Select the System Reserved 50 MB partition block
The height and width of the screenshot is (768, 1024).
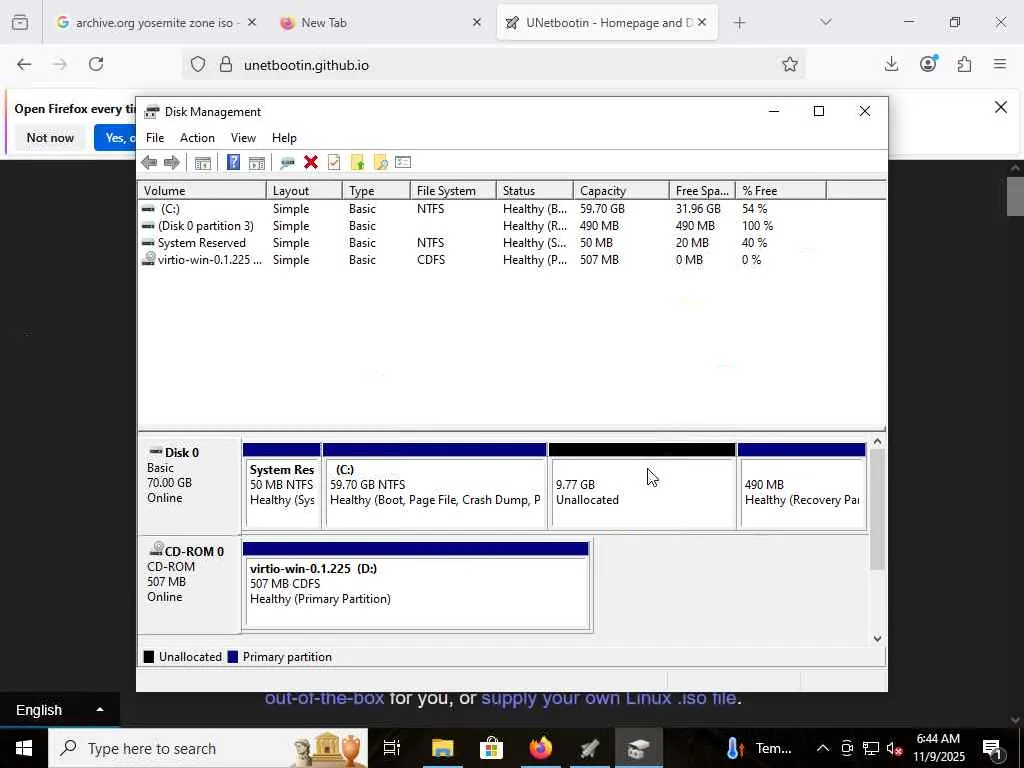[x=281, y=486]
